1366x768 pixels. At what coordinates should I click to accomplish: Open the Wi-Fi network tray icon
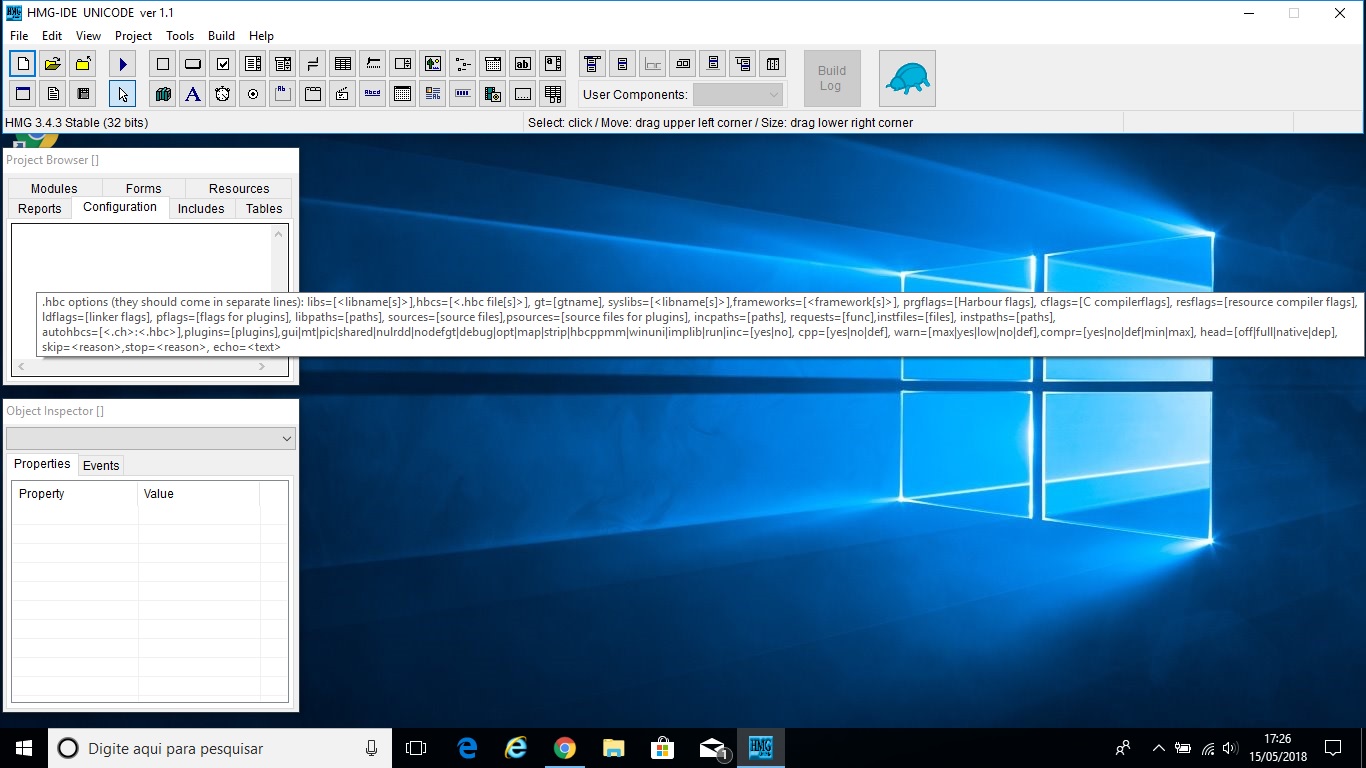pos(1207,748)
